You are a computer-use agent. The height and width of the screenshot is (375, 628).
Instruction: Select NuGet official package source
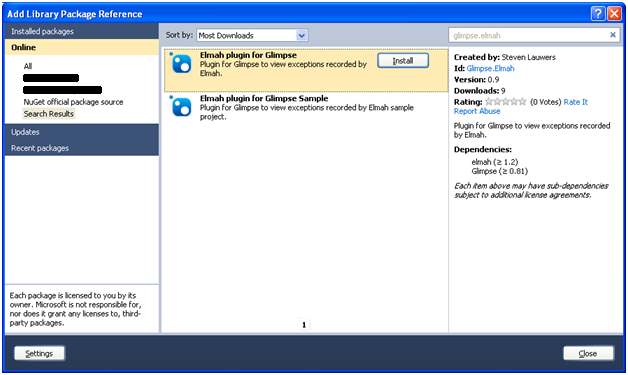point(73,102)
